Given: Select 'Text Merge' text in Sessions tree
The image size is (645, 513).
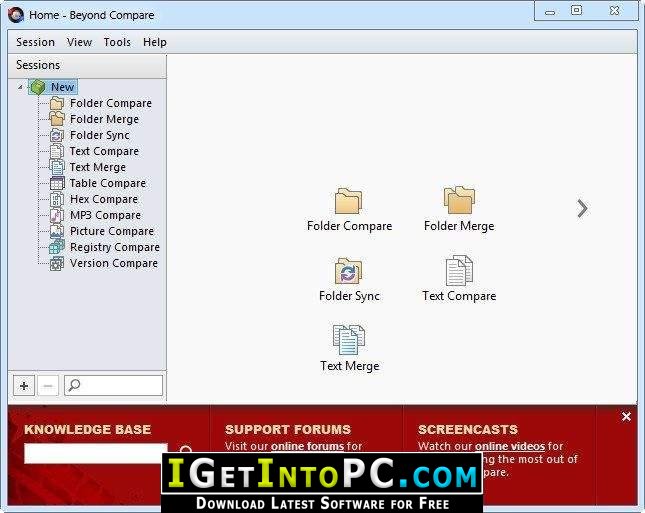Looking at the screenshot, I should 97,167.
